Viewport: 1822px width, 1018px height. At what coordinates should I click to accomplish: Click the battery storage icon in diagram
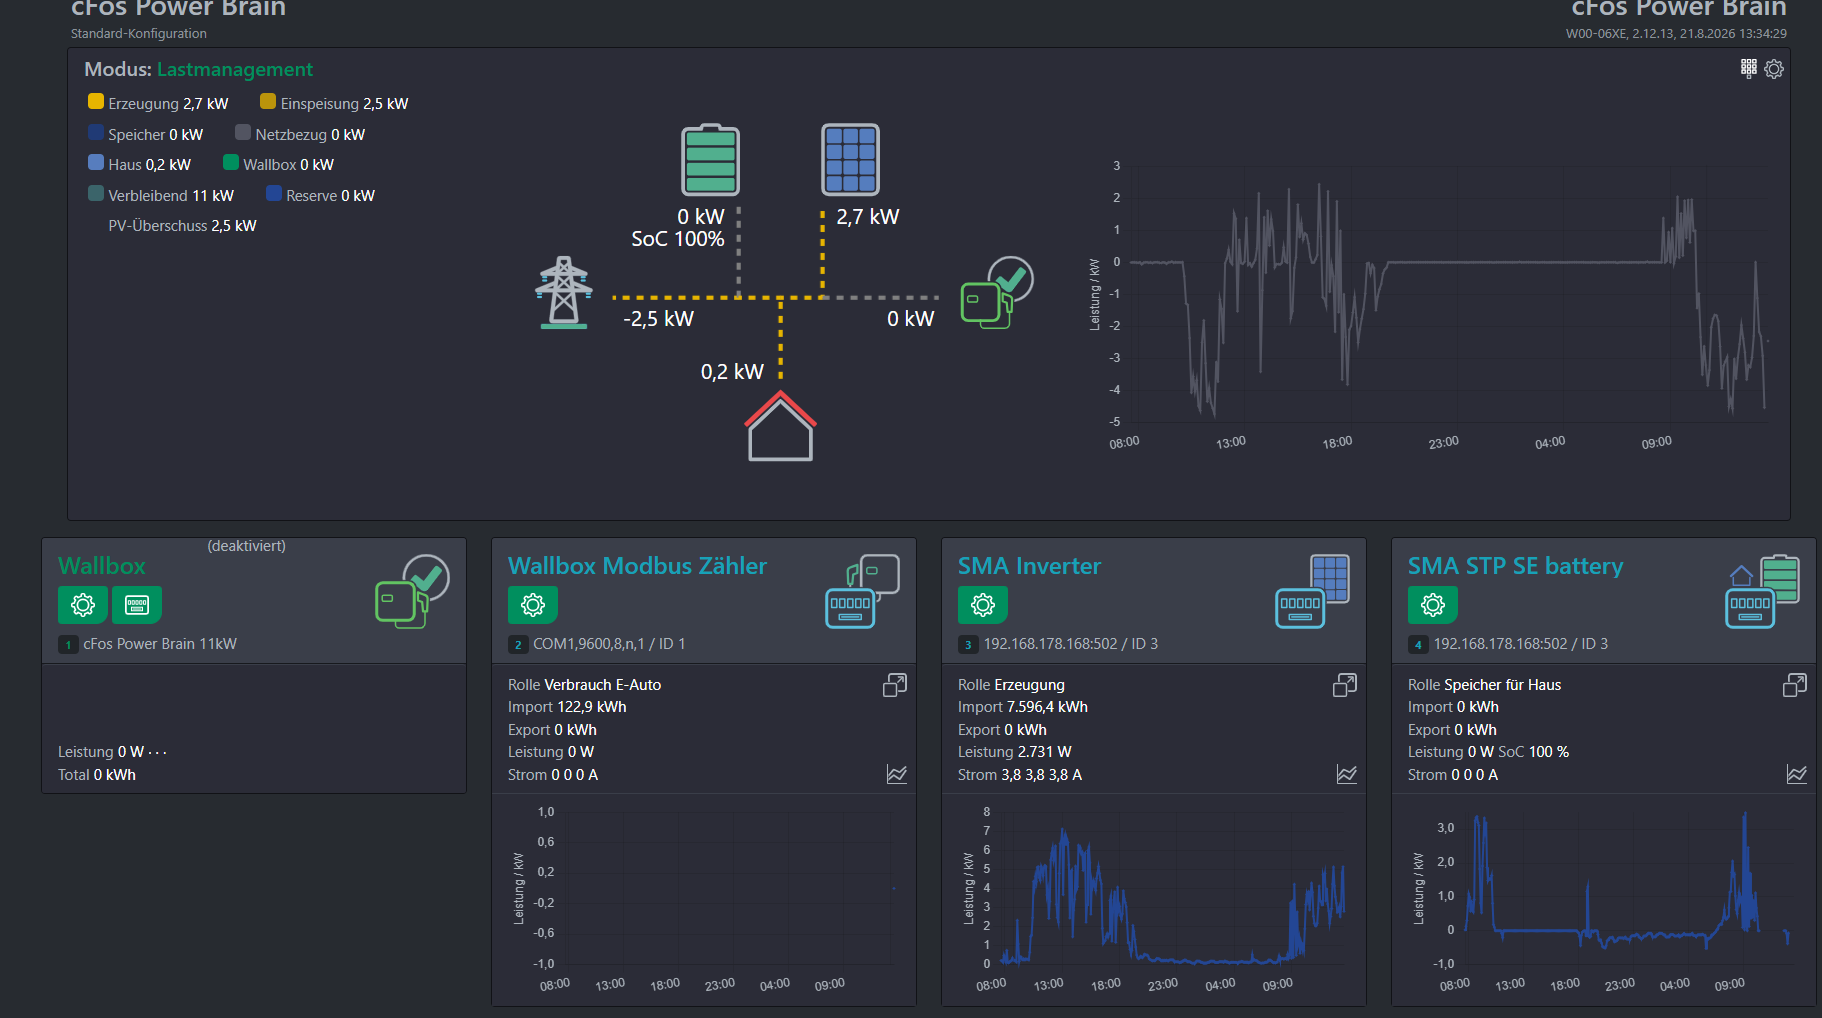(x=710, y=160)
